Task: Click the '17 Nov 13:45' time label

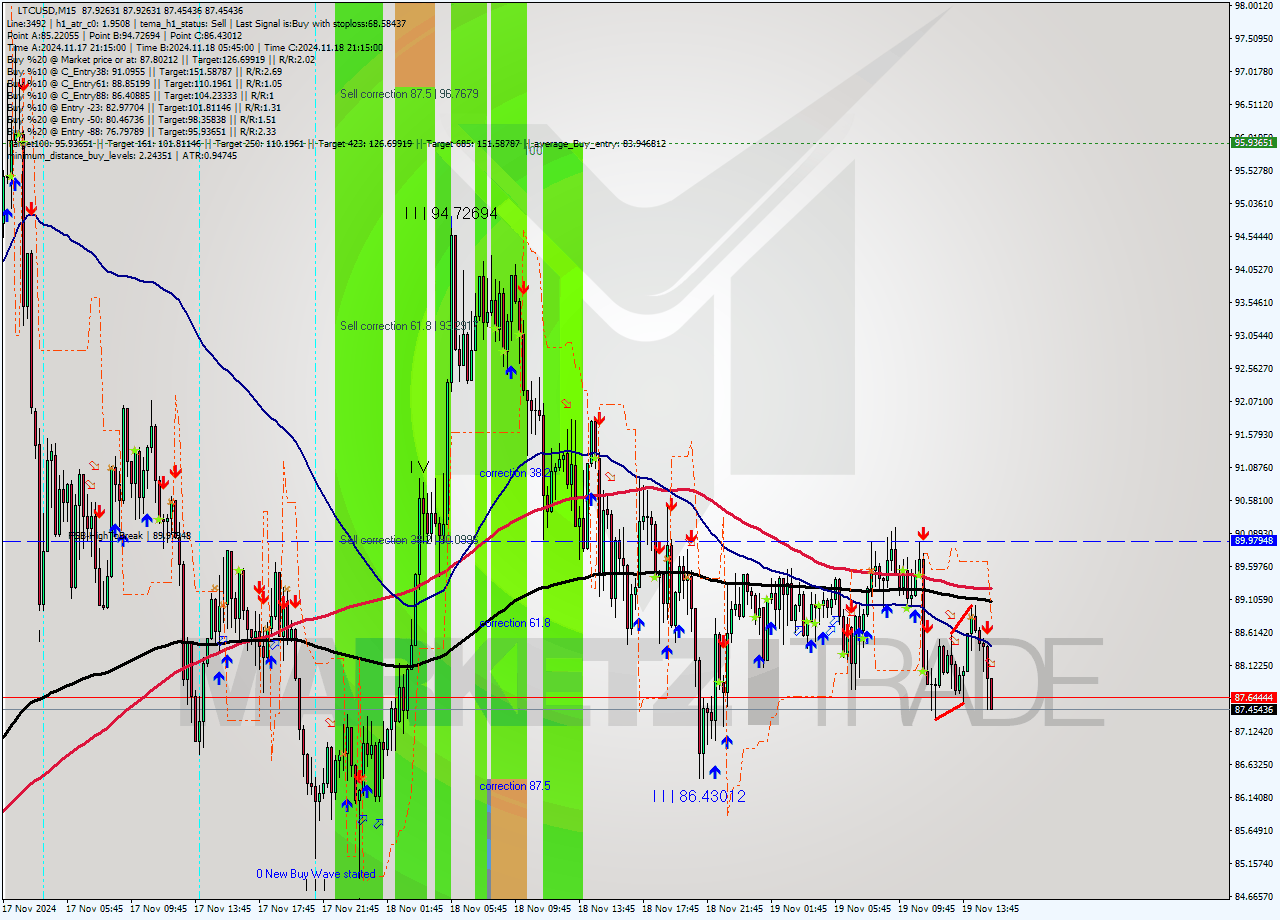Action: click(222, 909)
